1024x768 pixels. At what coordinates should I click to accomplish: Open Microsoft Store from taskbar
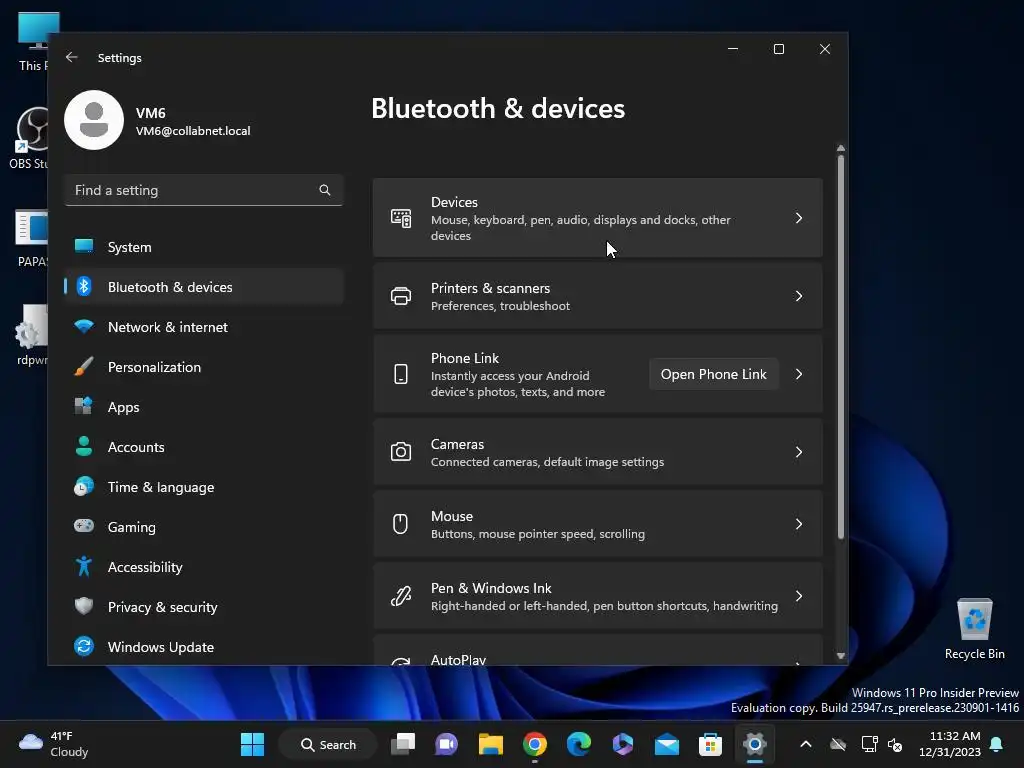coord(711,744)
